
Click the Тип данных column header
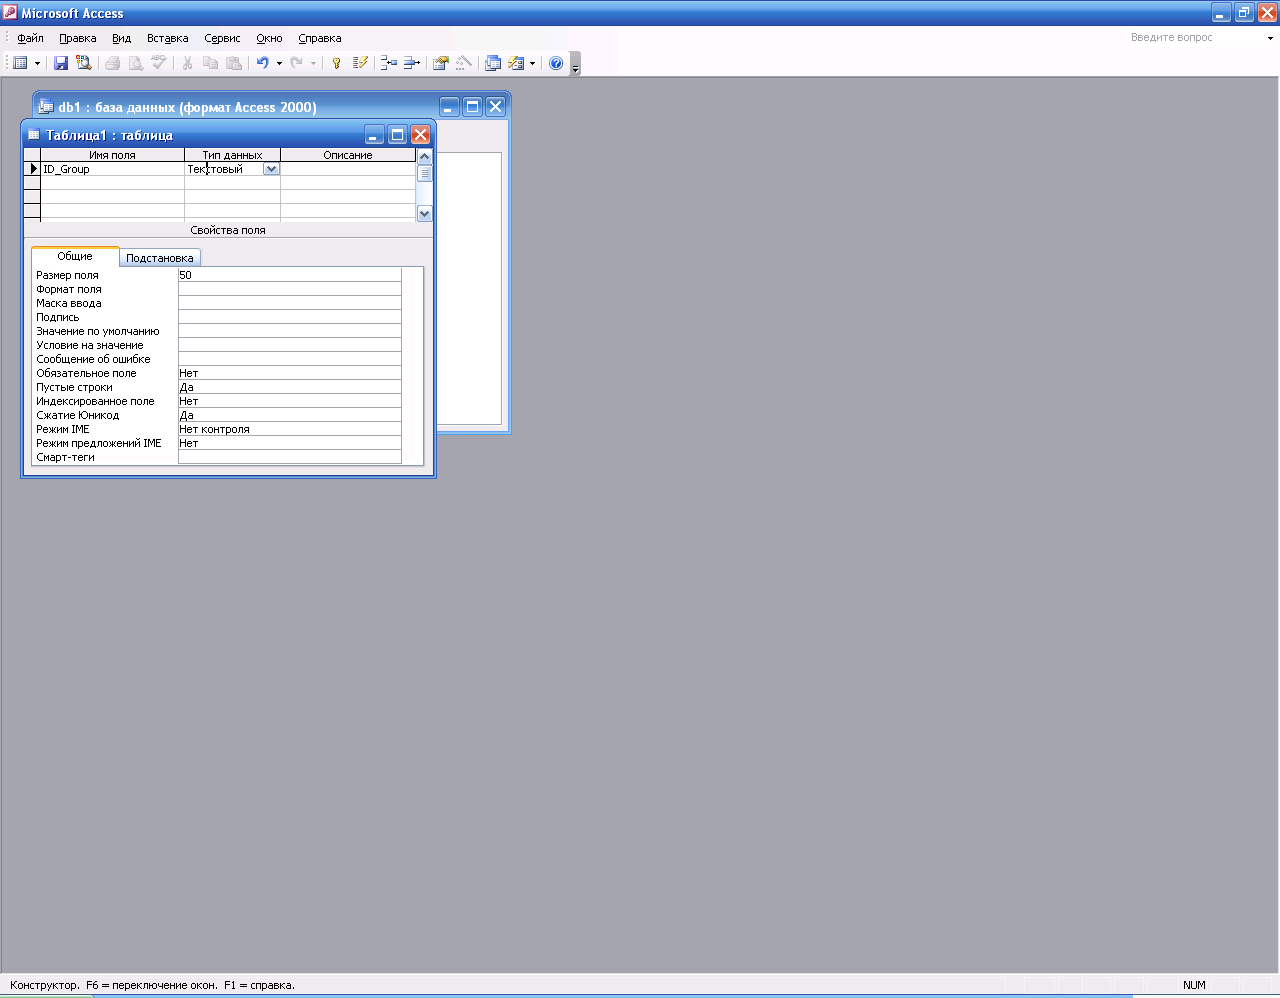click(x=232, y=155)
